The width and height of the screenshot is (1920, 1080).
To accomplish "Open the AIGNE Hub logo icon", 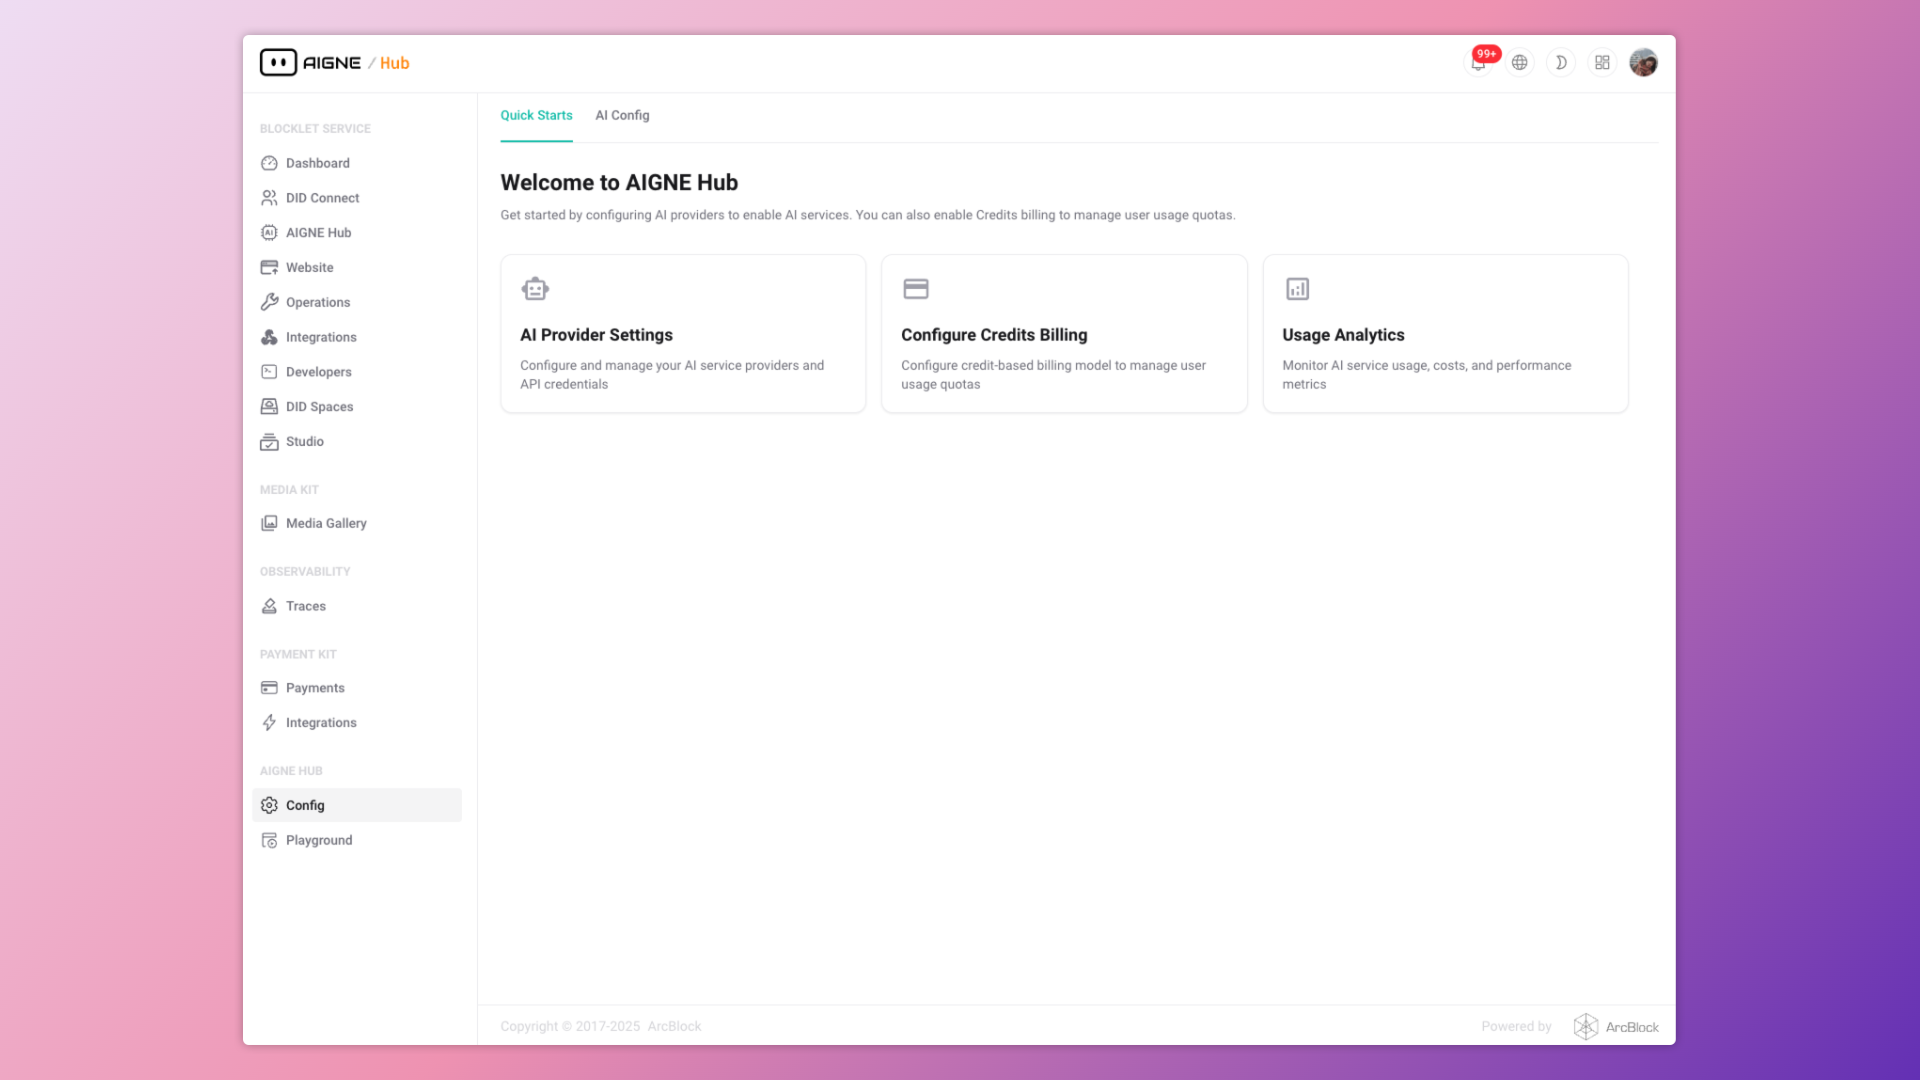I will (x=277, y=62).
